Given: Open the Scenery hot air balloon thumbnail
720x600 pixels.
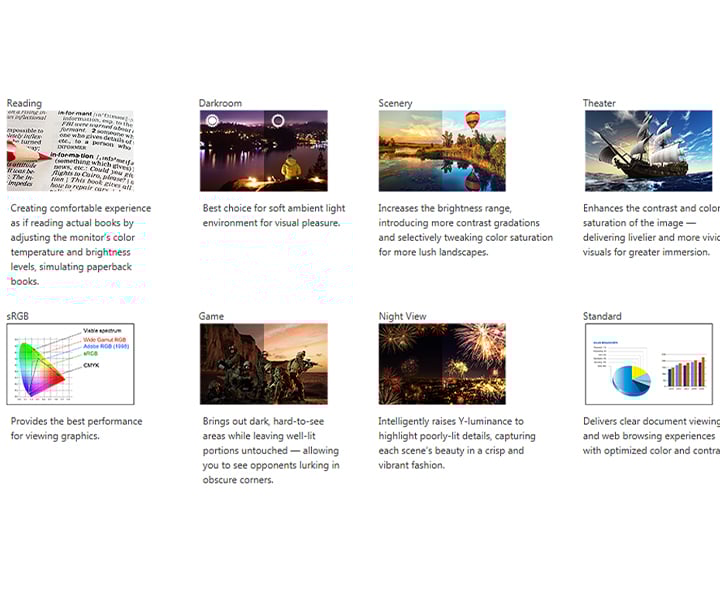Looking at the screenshot, I should click(442, 150).
